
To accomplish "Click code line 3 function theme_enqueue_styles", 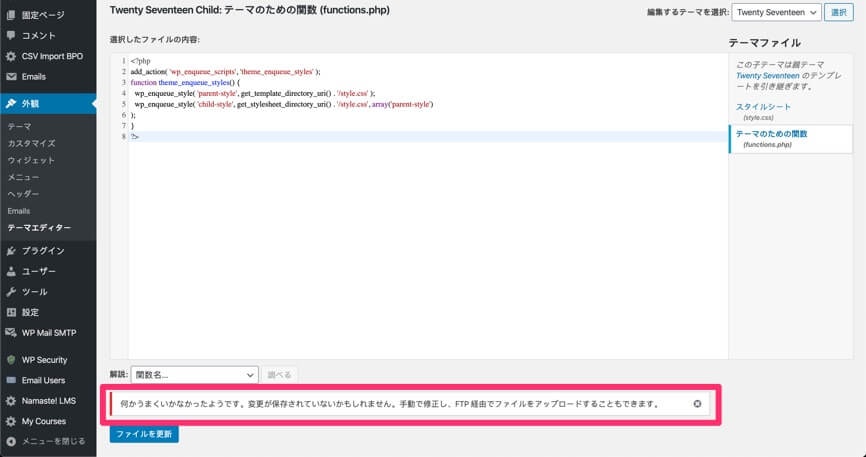I will pos(185,83).
